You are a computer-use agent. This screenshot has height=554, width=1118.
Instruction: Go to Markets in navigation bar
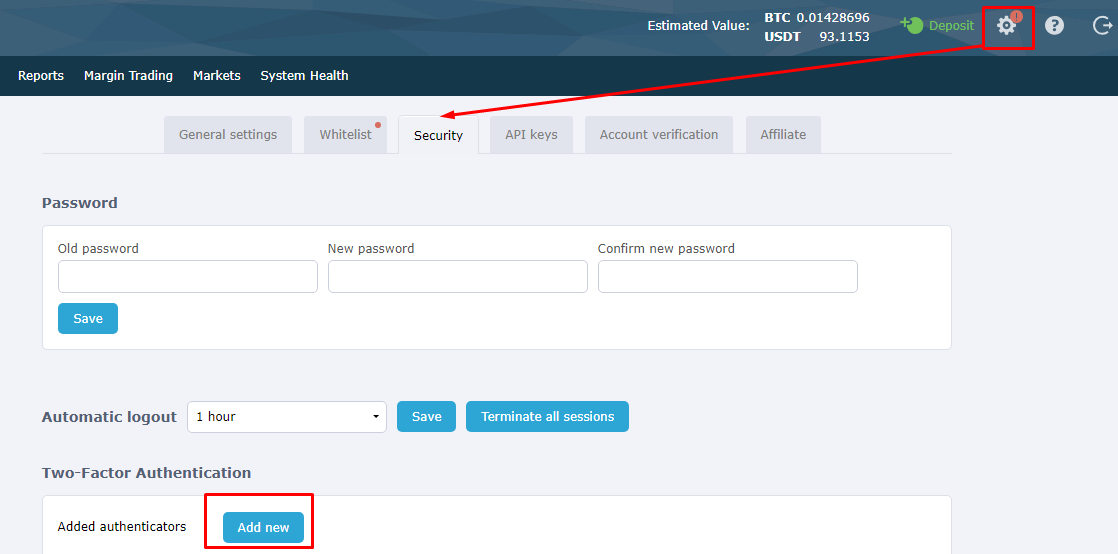(217, 76)
